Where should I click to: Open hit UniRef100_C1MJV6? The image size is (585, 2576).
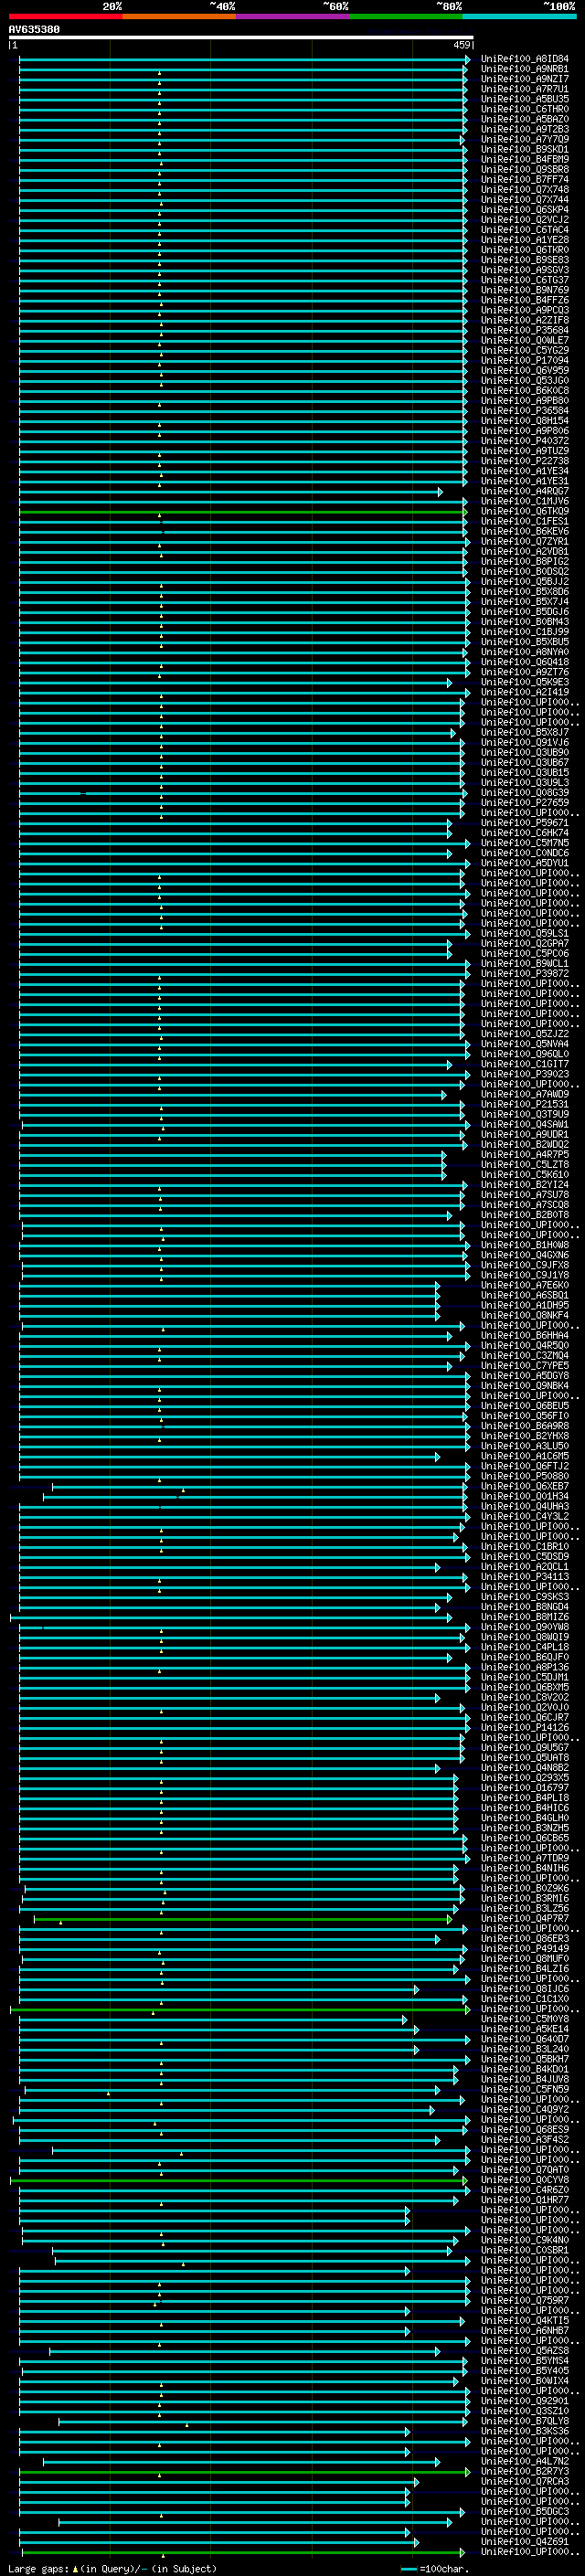pyautogui.click(x=525, y=502)
